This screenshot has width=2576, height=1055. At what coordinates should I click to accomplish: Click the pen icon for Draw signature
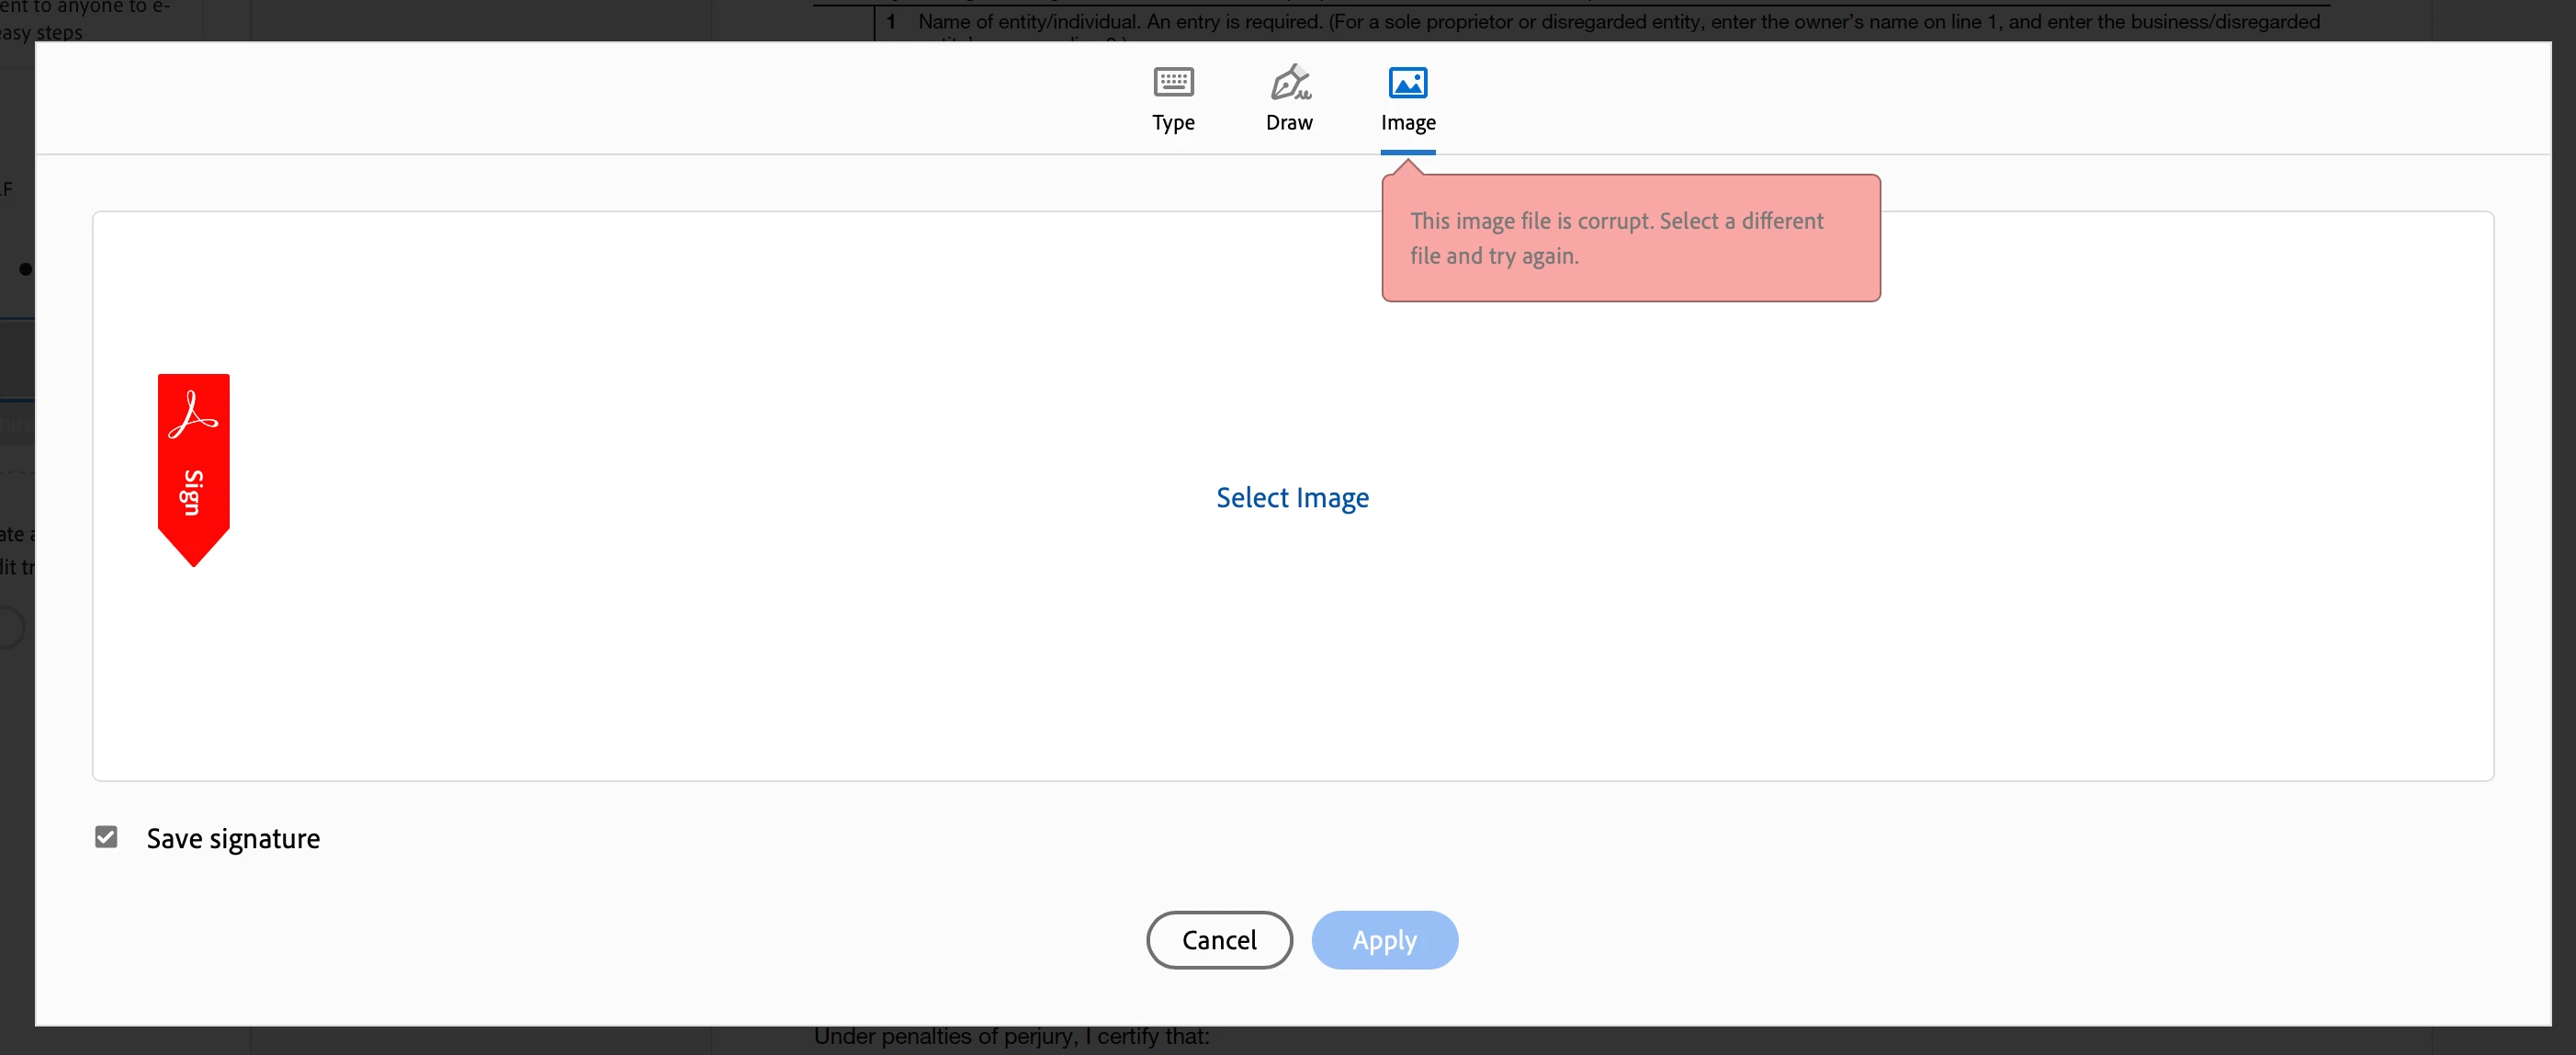coord(1289,82)
